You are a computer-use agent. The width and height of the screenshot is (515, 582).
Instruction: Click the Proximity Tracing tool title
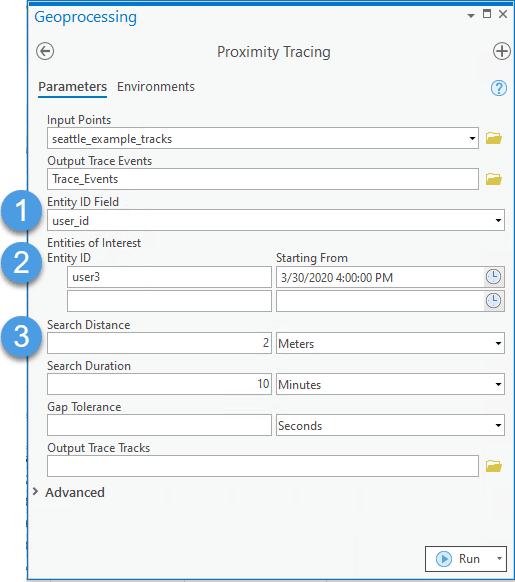point(274,52)
